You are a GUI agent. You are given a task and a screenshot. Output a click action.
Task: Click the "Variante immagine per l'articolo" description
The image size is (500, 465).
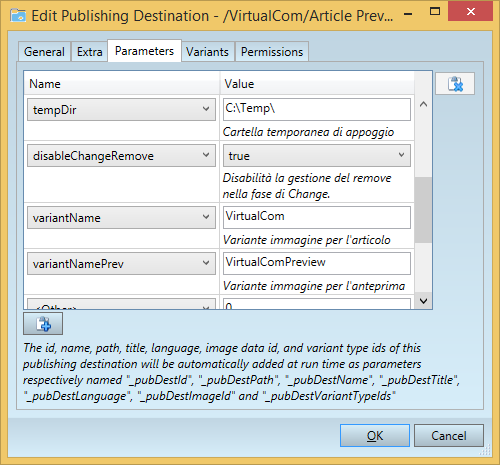coord(306,240)
